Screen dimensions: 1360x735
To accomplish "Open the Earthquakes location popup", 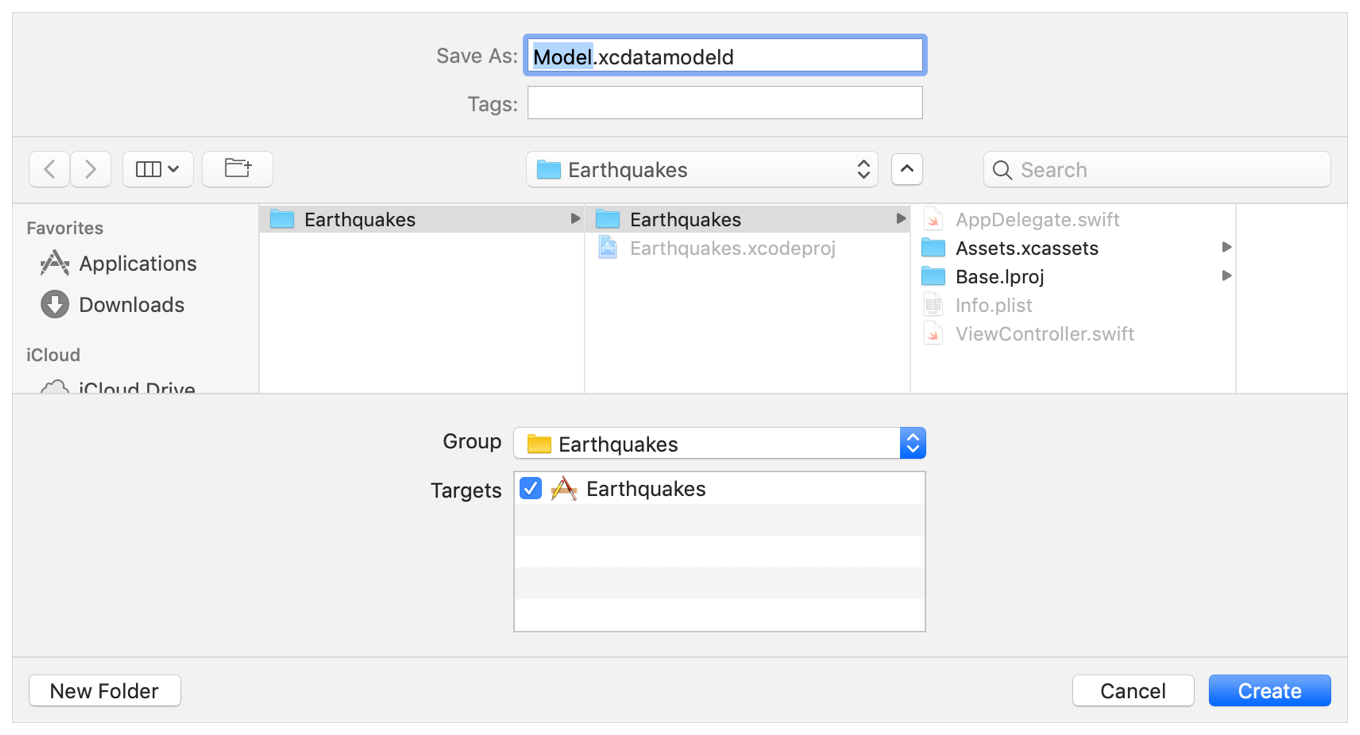I will click(x=701, y=170).
